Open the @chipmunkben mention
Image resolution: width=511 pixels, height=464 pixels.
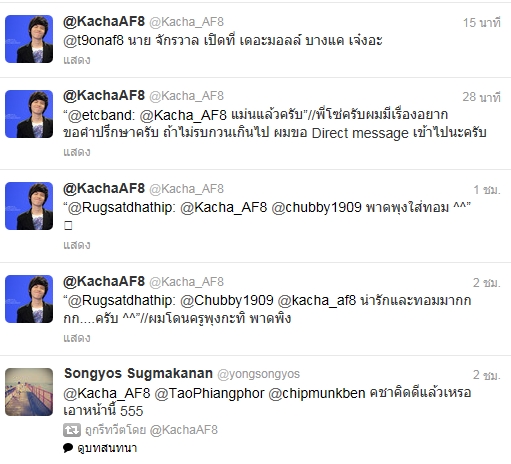pos(317,393)
